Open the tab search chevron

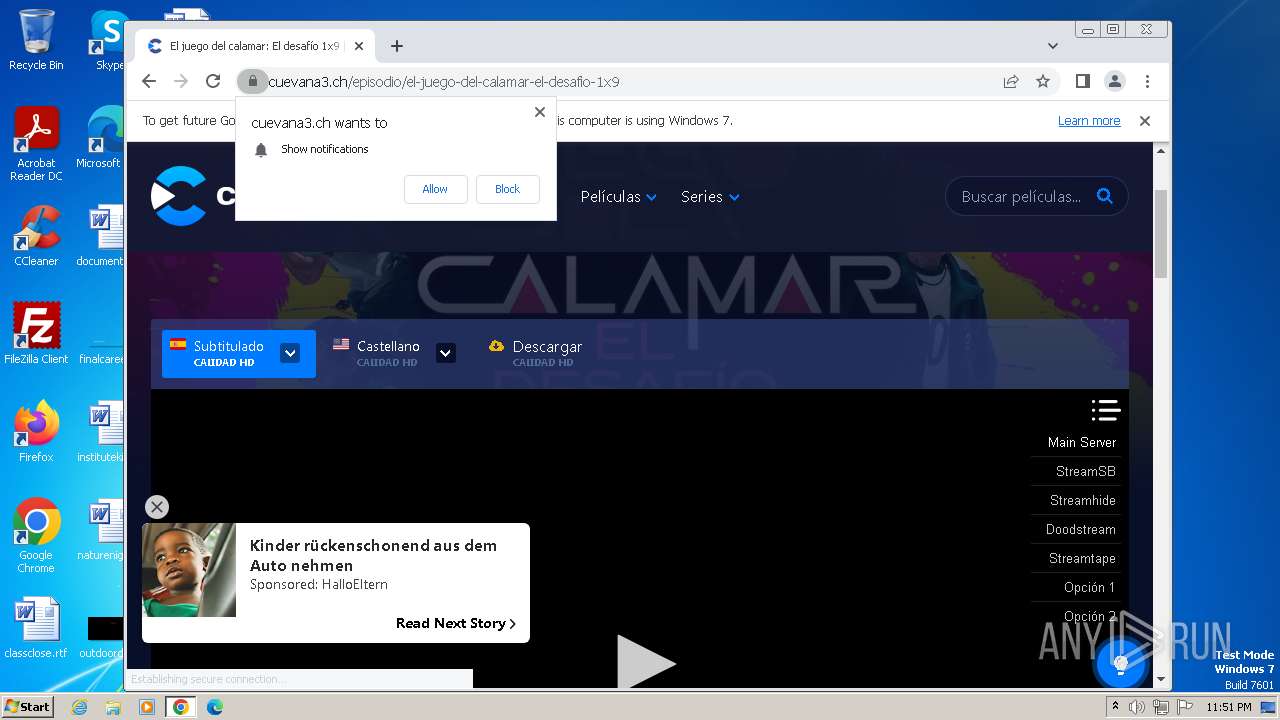(1052, 46)
